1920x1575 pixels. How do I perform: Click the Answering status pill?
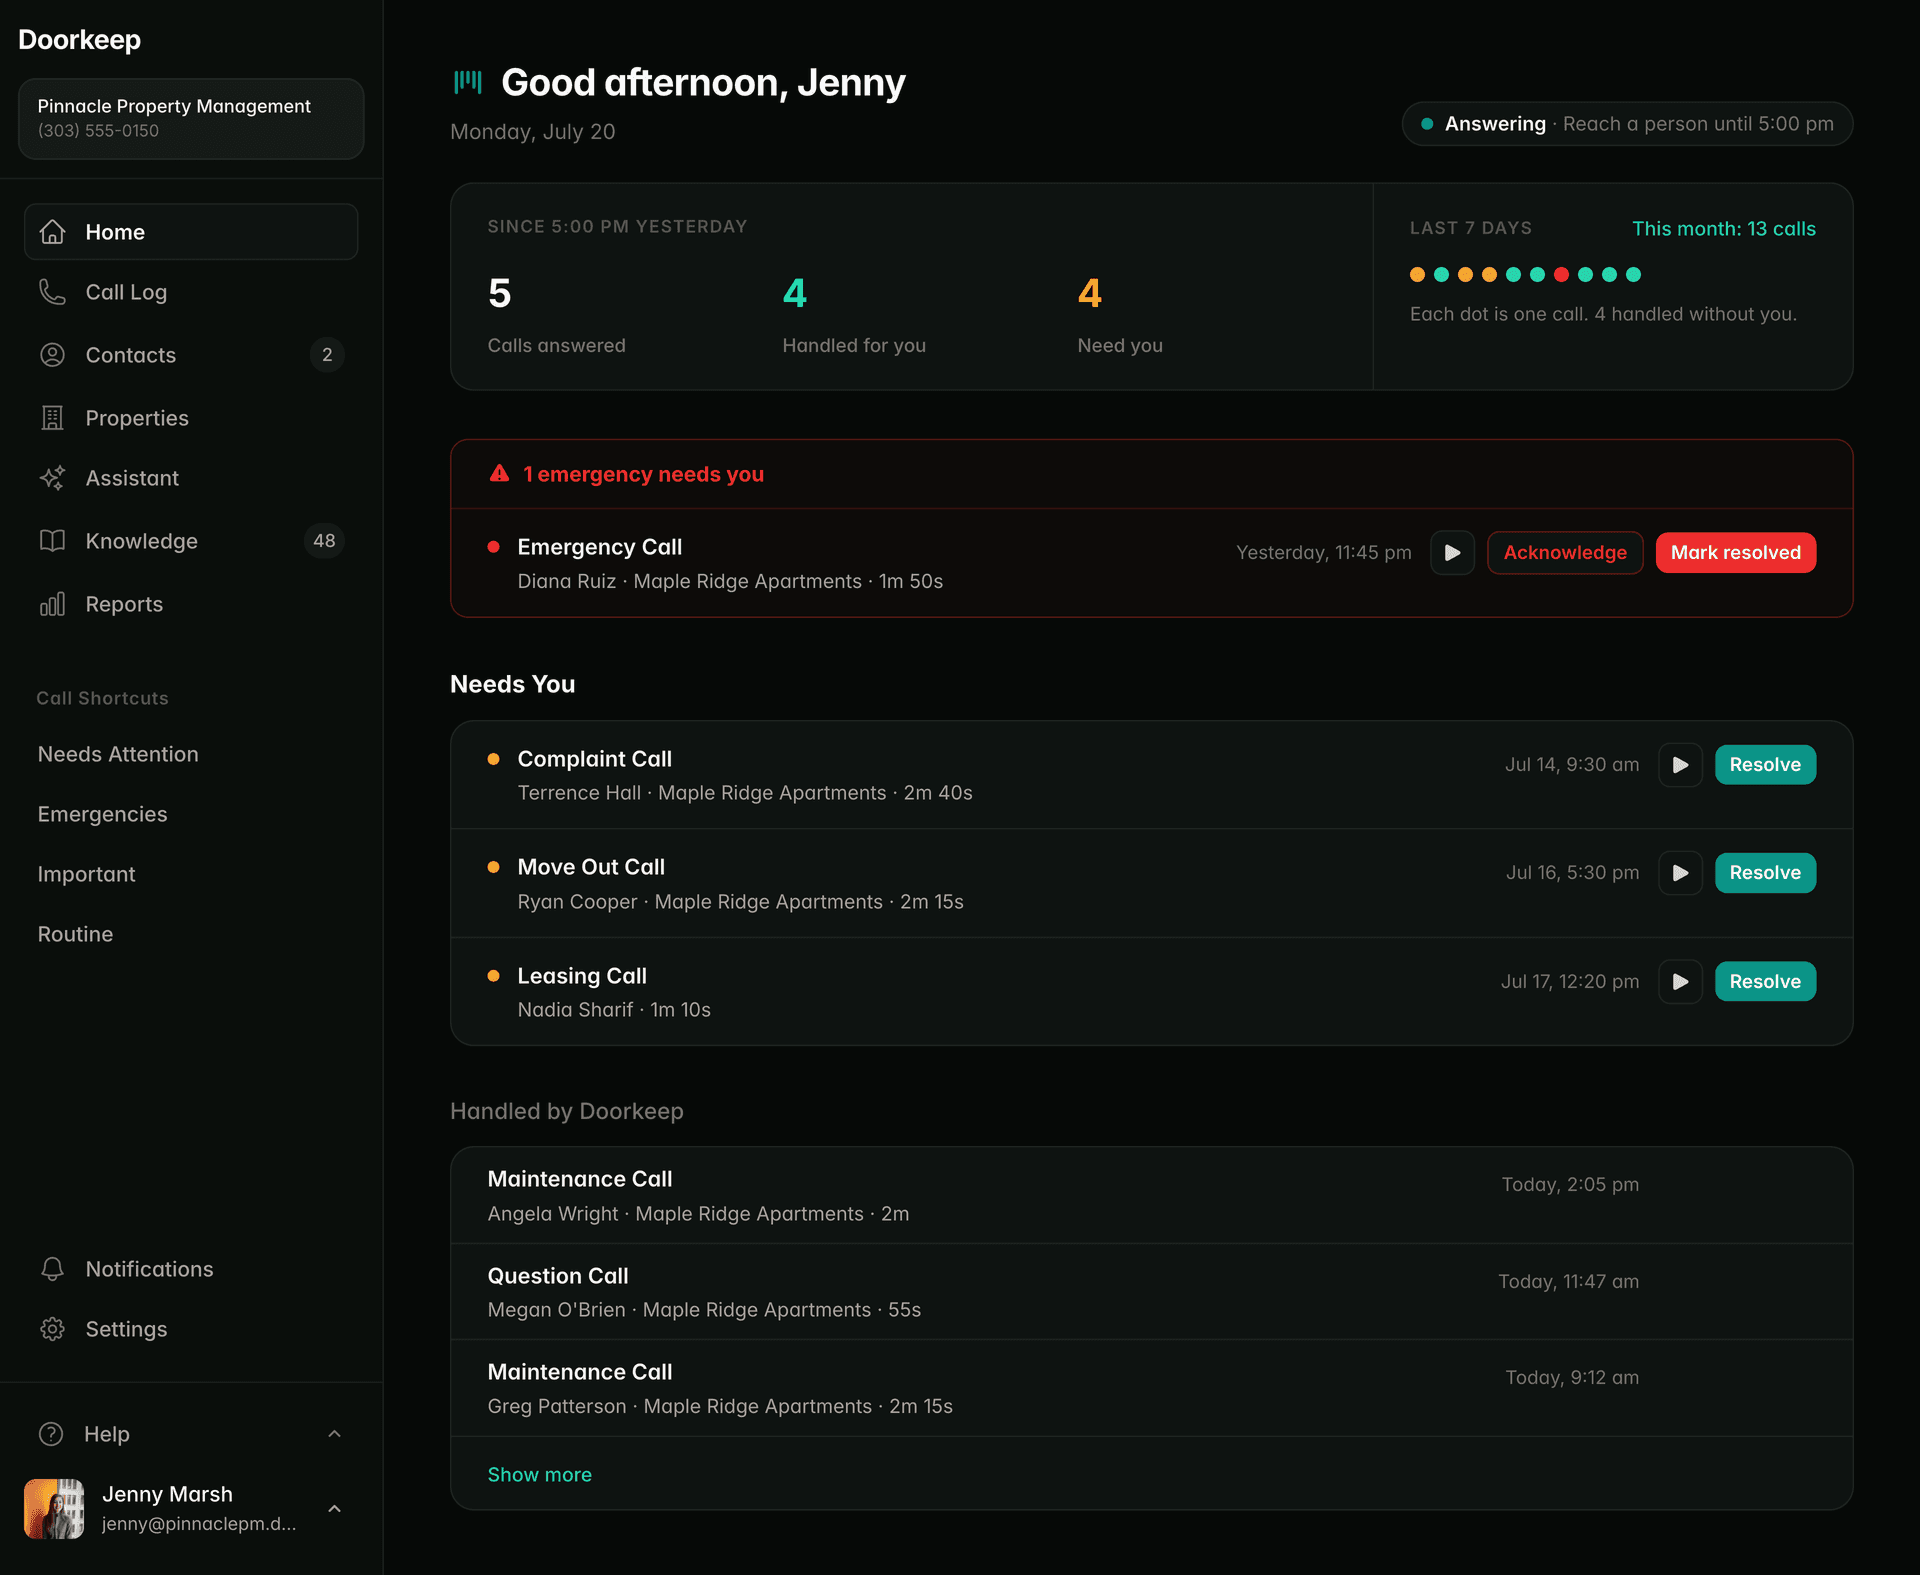[x=1627, y=124]
